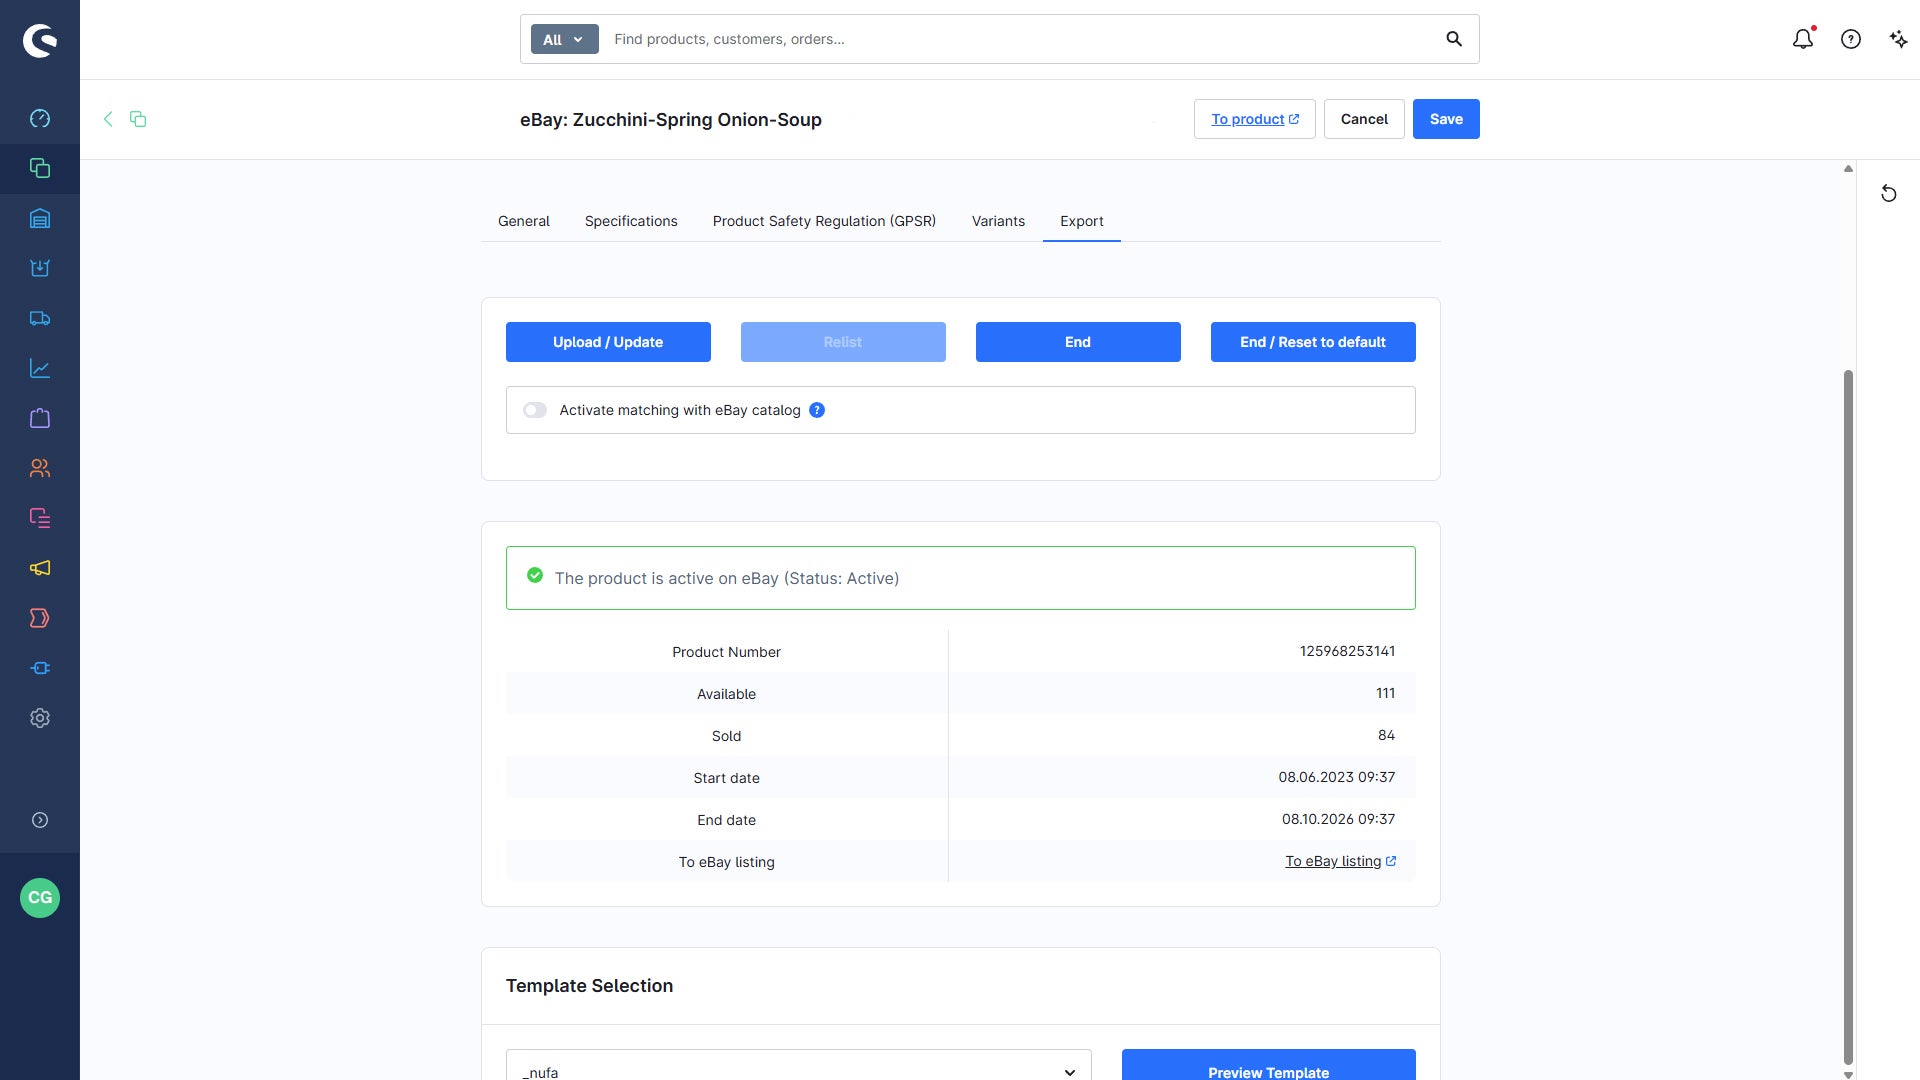
Task: Click the Save button
Action: point(1446,119)
